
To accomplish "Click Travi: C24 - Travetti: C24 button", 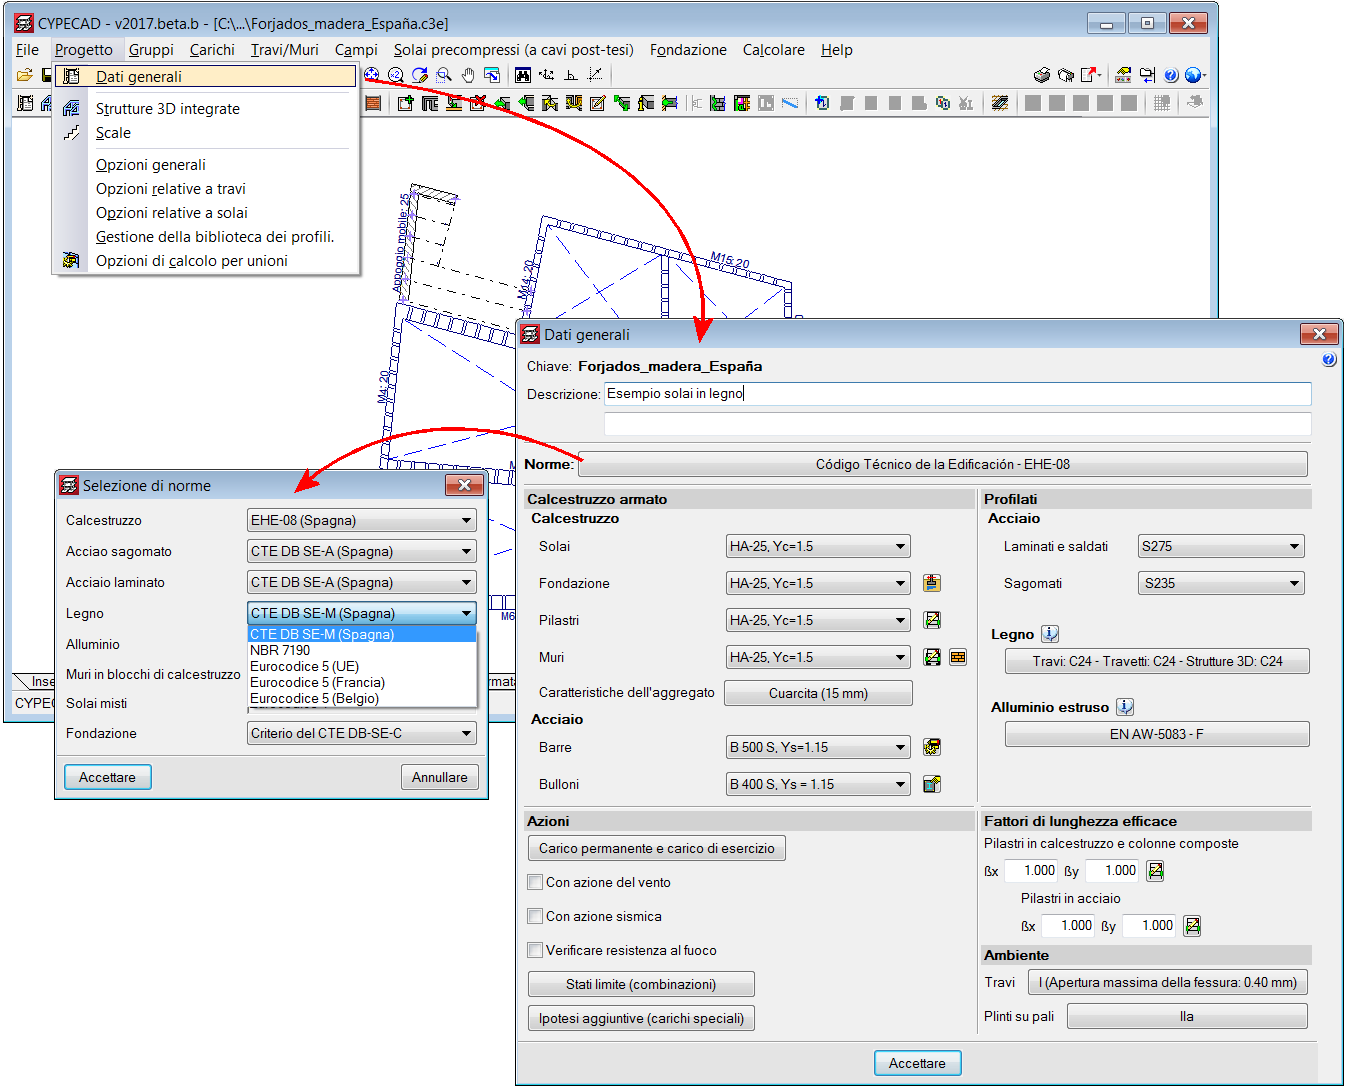I will [1157, 661].
